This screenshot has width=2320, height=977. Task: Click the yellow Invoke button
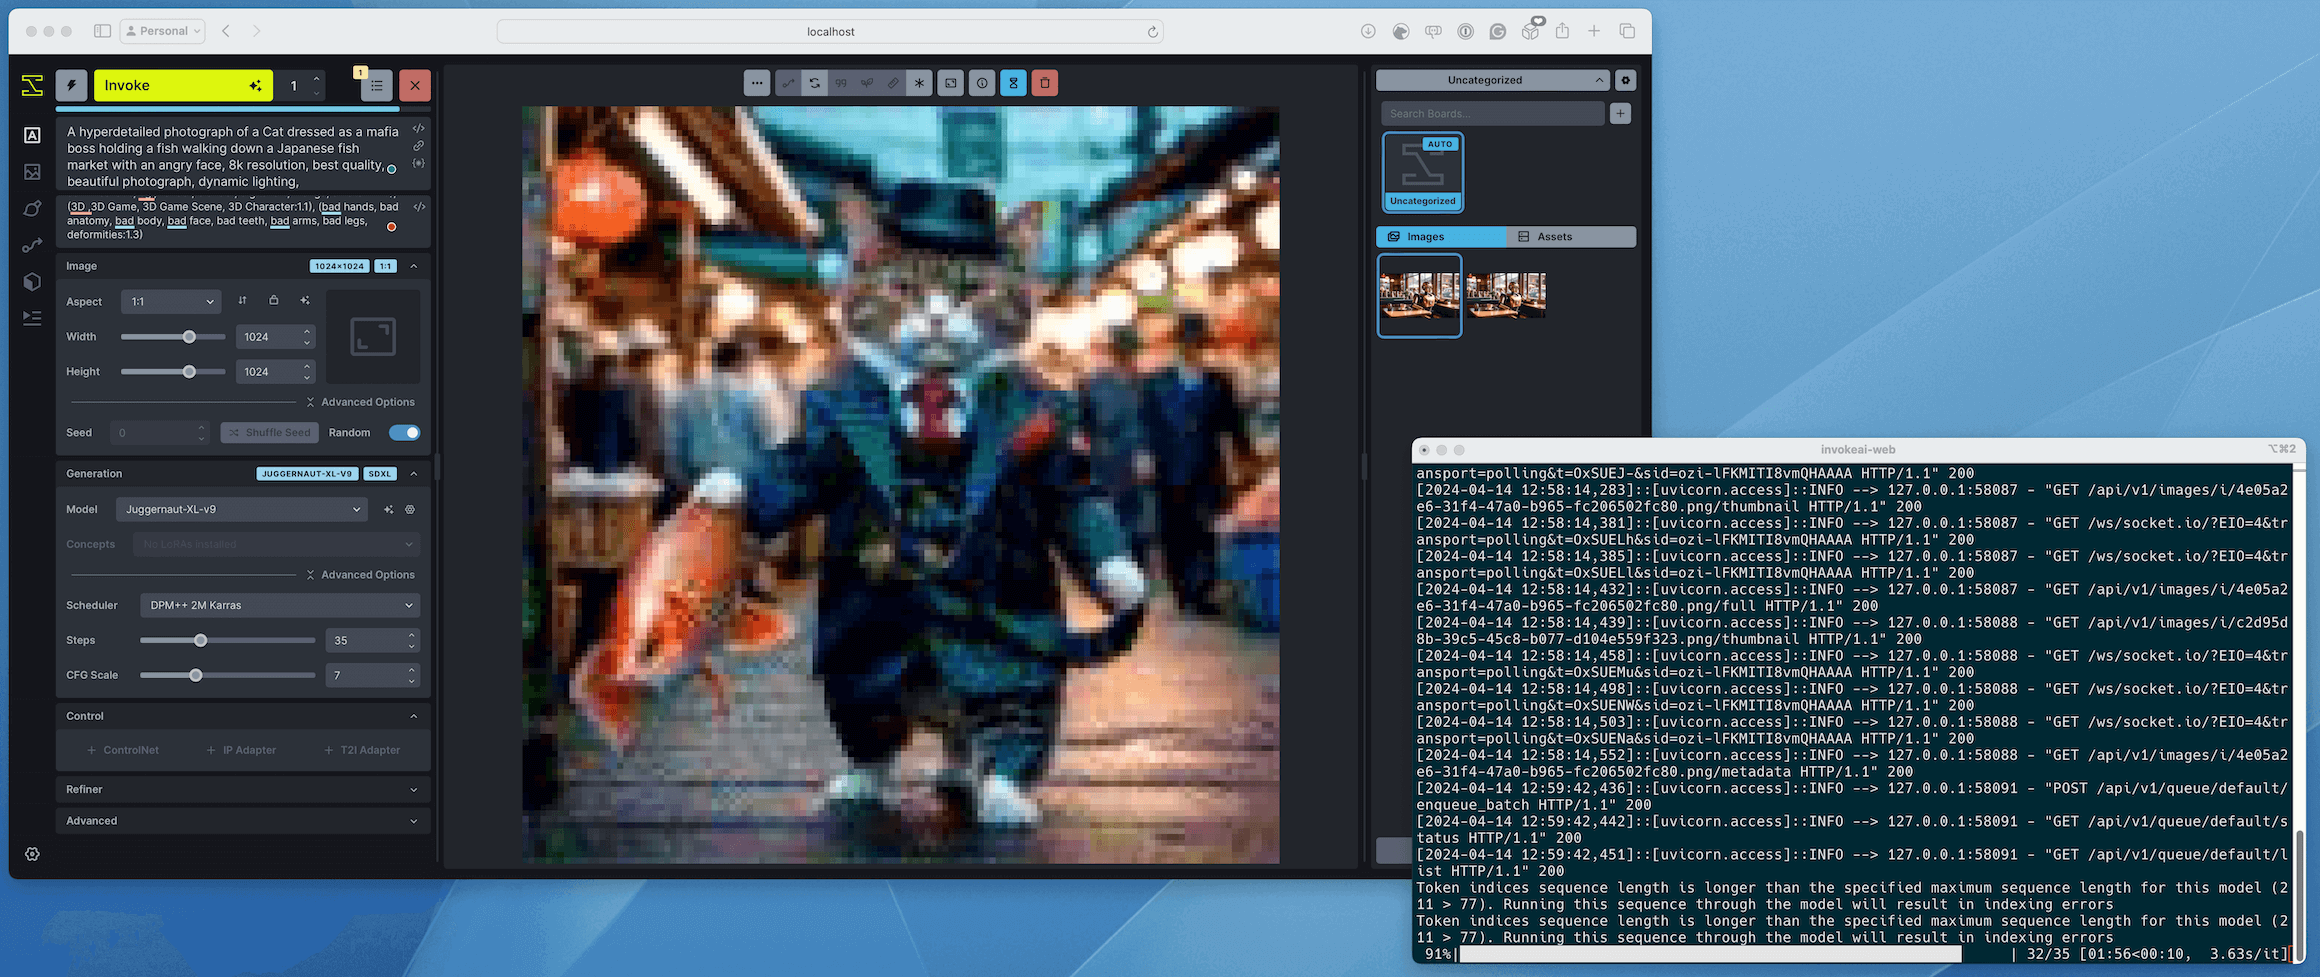[183, 85]
